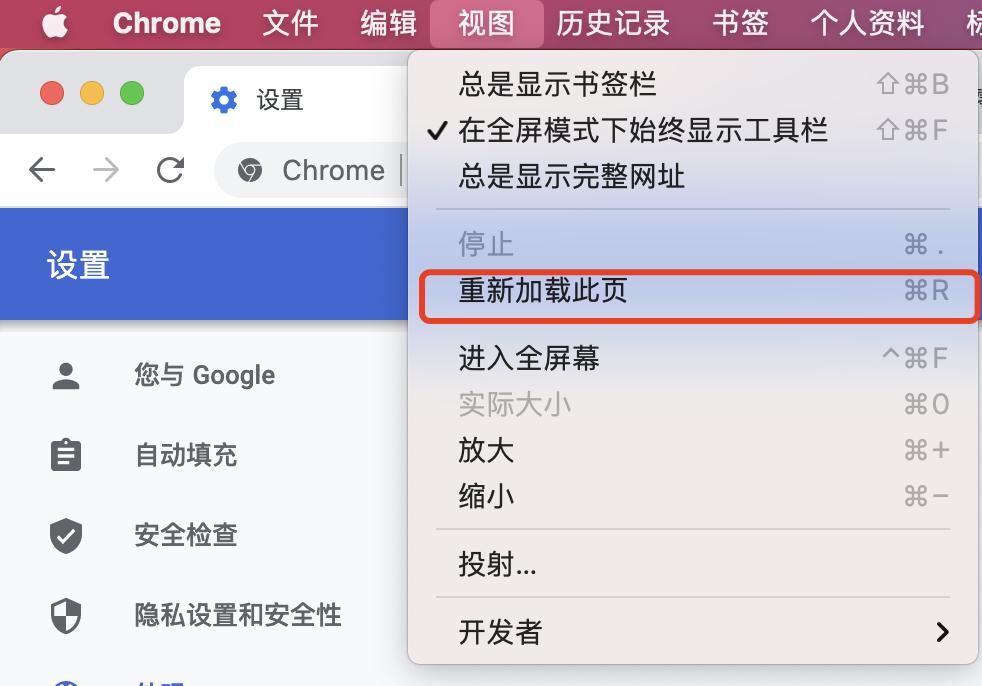Screen dimensions: 982x686
Task: Click the forward navigation arrow
Action: click(105, 170)
